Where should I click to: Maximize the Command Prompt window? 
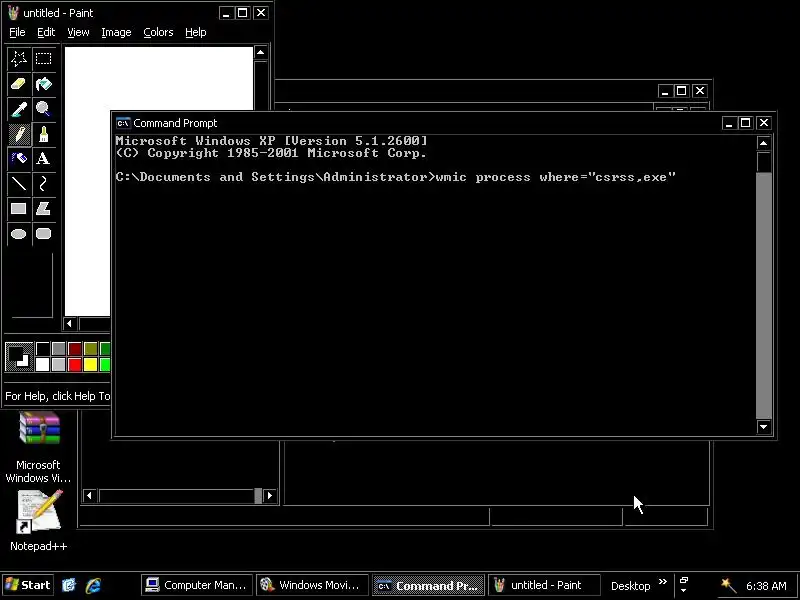745,123
